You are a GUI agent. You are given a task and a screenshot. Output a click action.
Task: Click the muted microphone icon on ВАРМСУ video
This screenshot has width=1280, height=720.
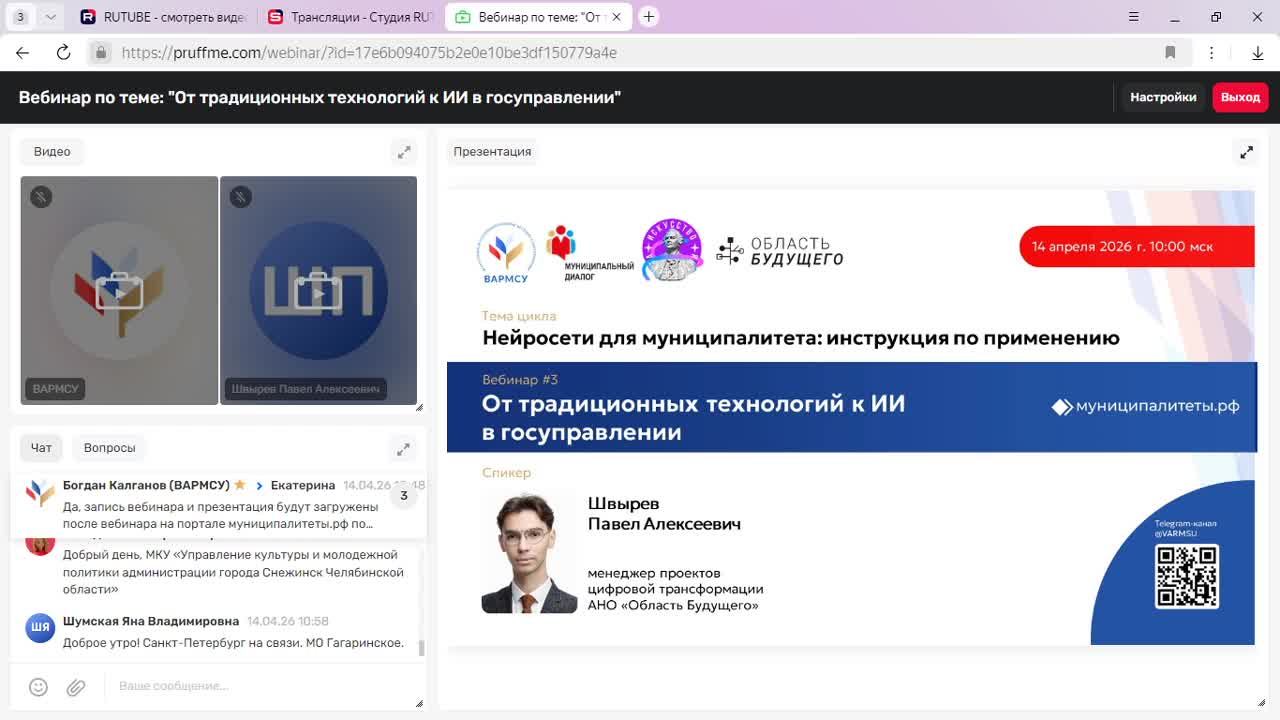(x=41, y=197)
